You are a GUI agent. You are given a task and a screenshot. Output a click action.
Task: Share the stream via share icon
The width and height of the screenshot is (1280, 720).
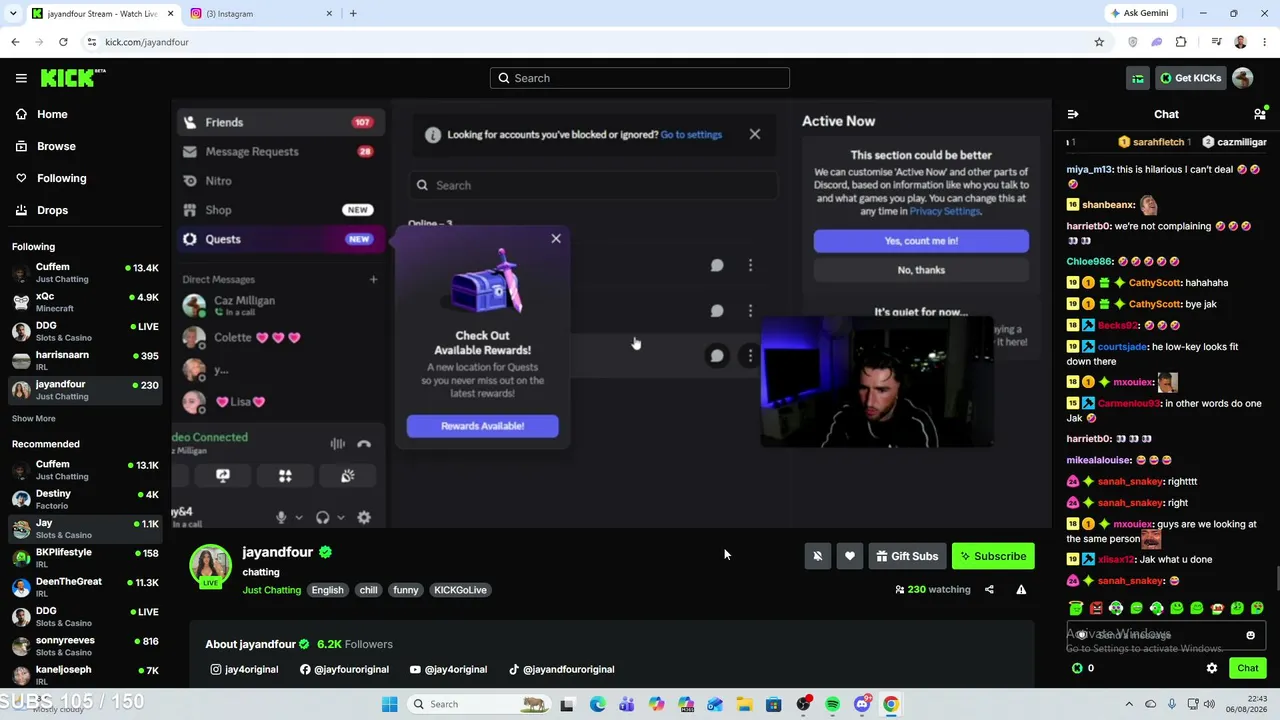pos(989,590)
